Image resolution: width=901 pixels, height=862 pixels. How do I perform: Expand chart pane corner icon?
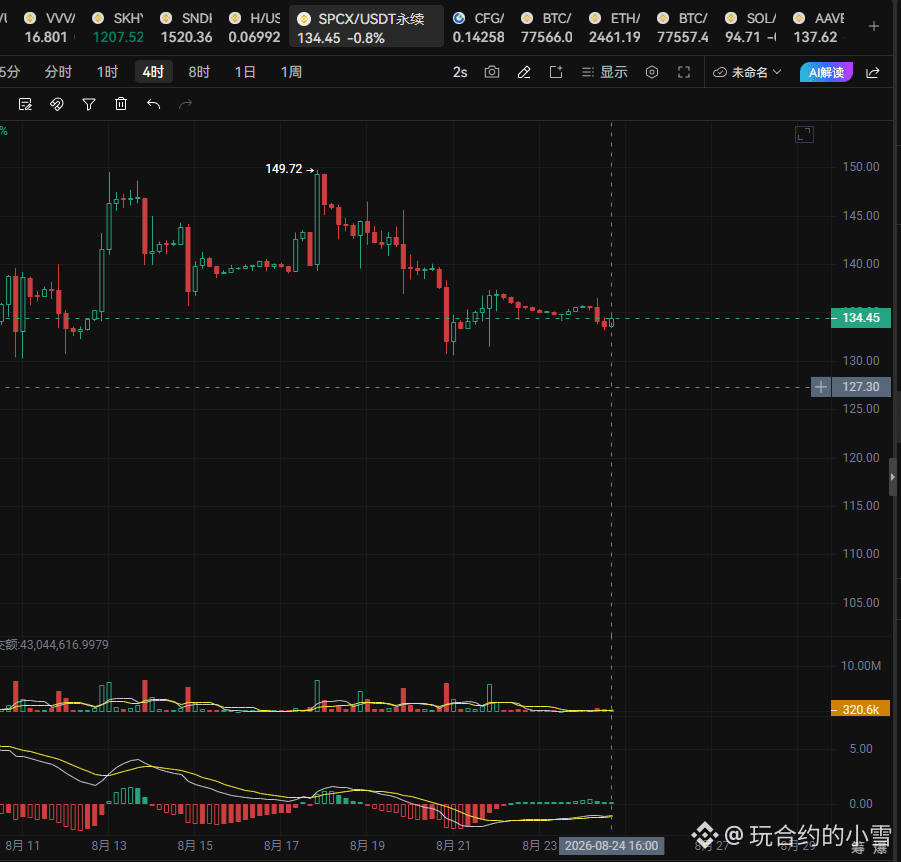[x=804, y=134]
